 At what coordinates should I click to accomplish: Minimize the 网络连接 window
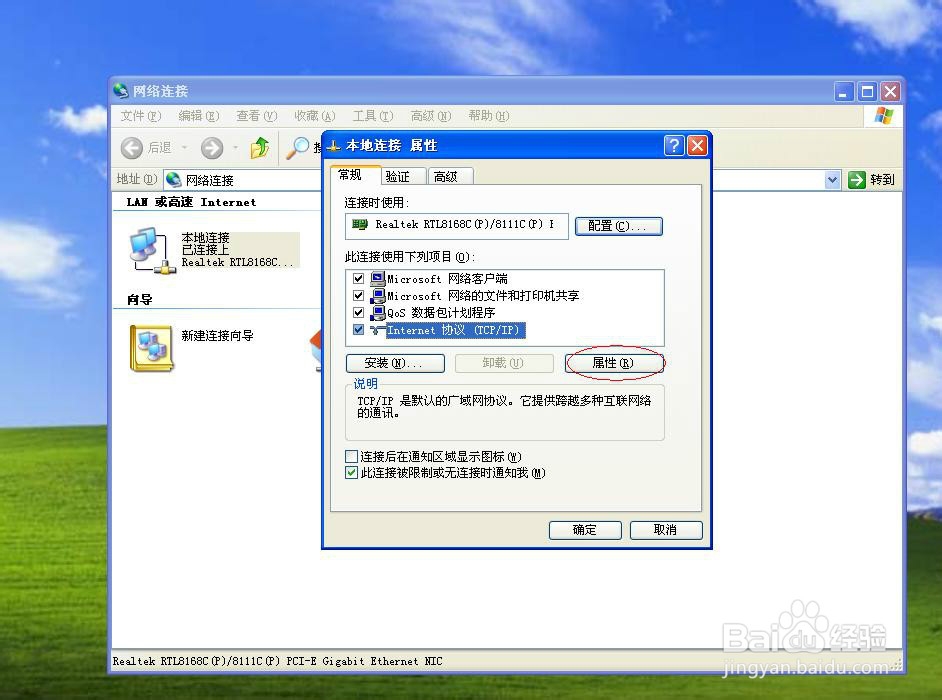[844, 91]
